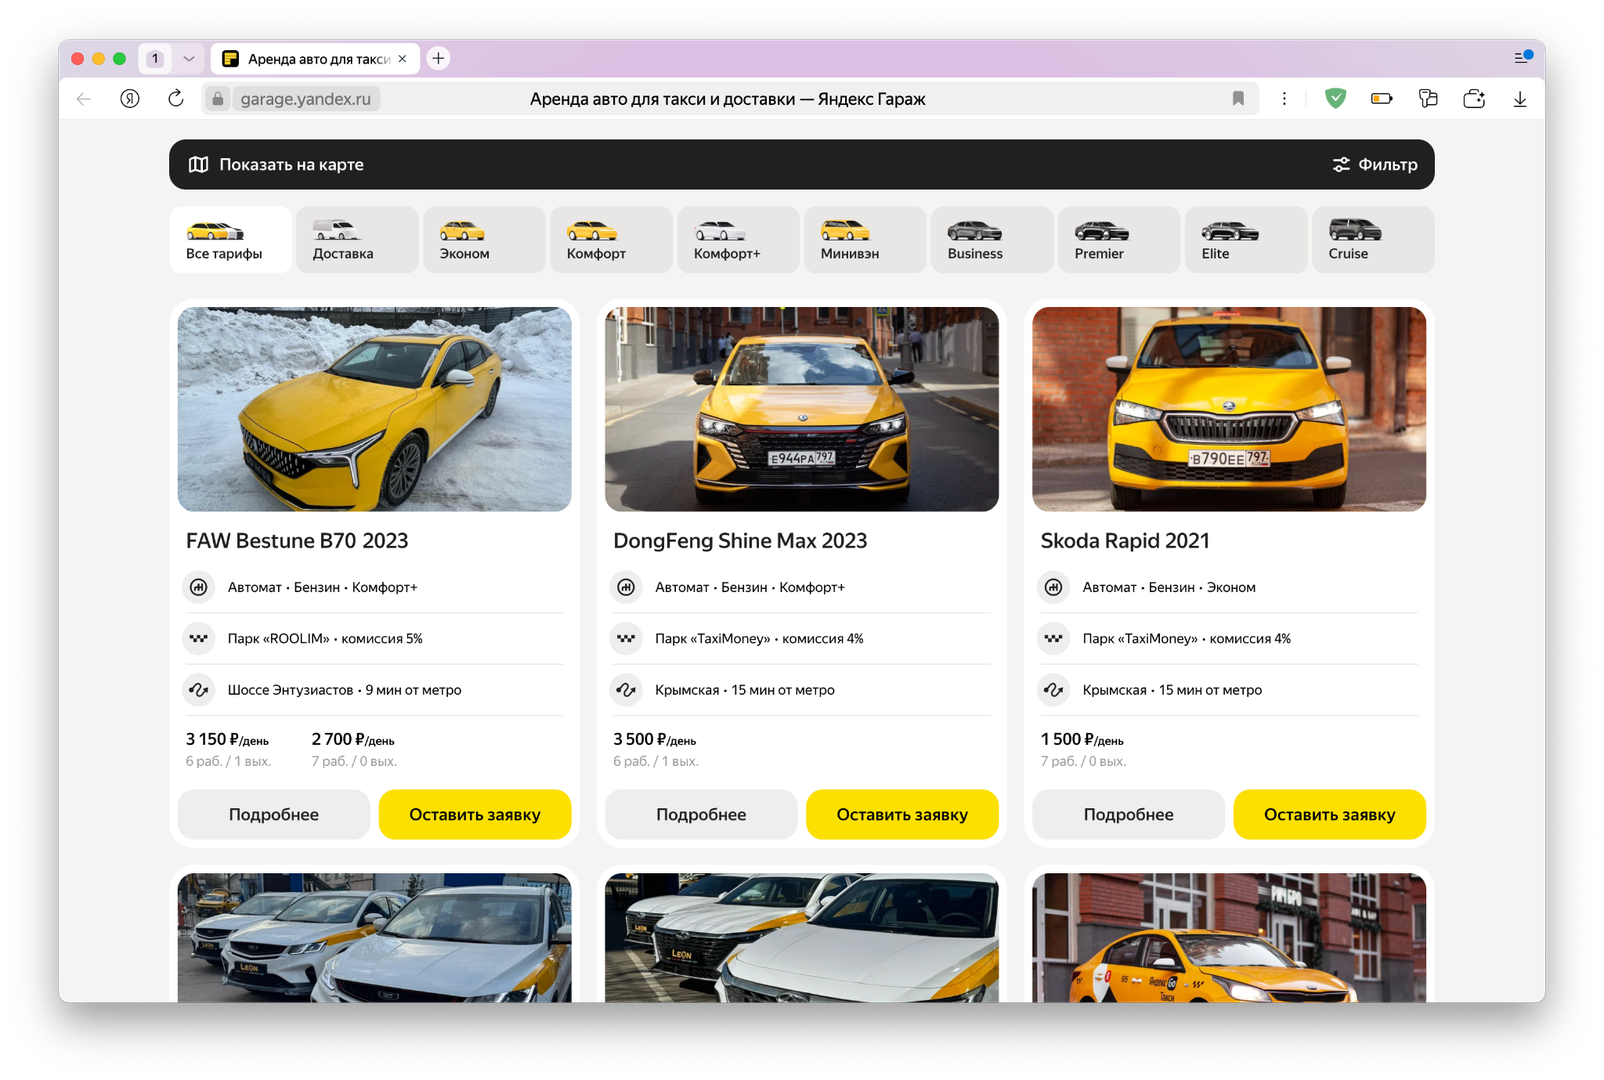Click the taxi park icon on Skoda card
The width and height of the screenshot is (1604, 1080).
(x=1054, y=638)
